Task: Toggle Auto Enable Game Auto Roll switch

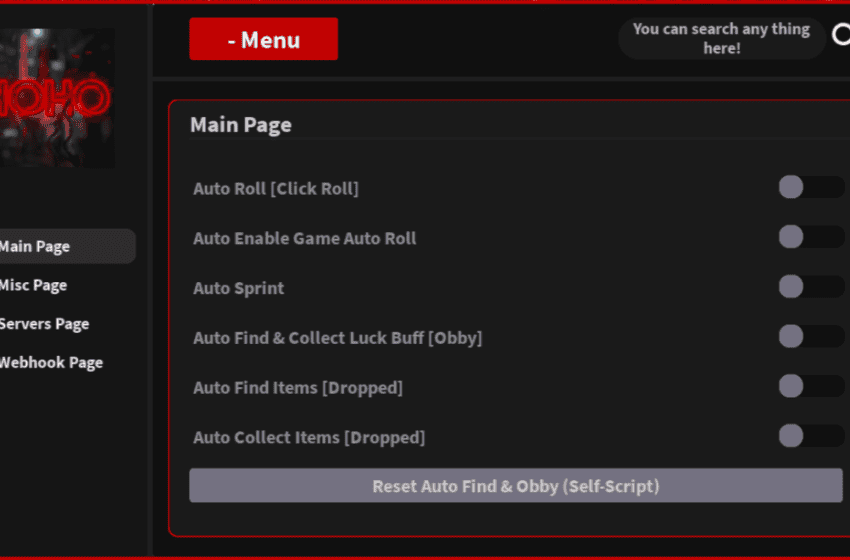Action: click(812, 237)
